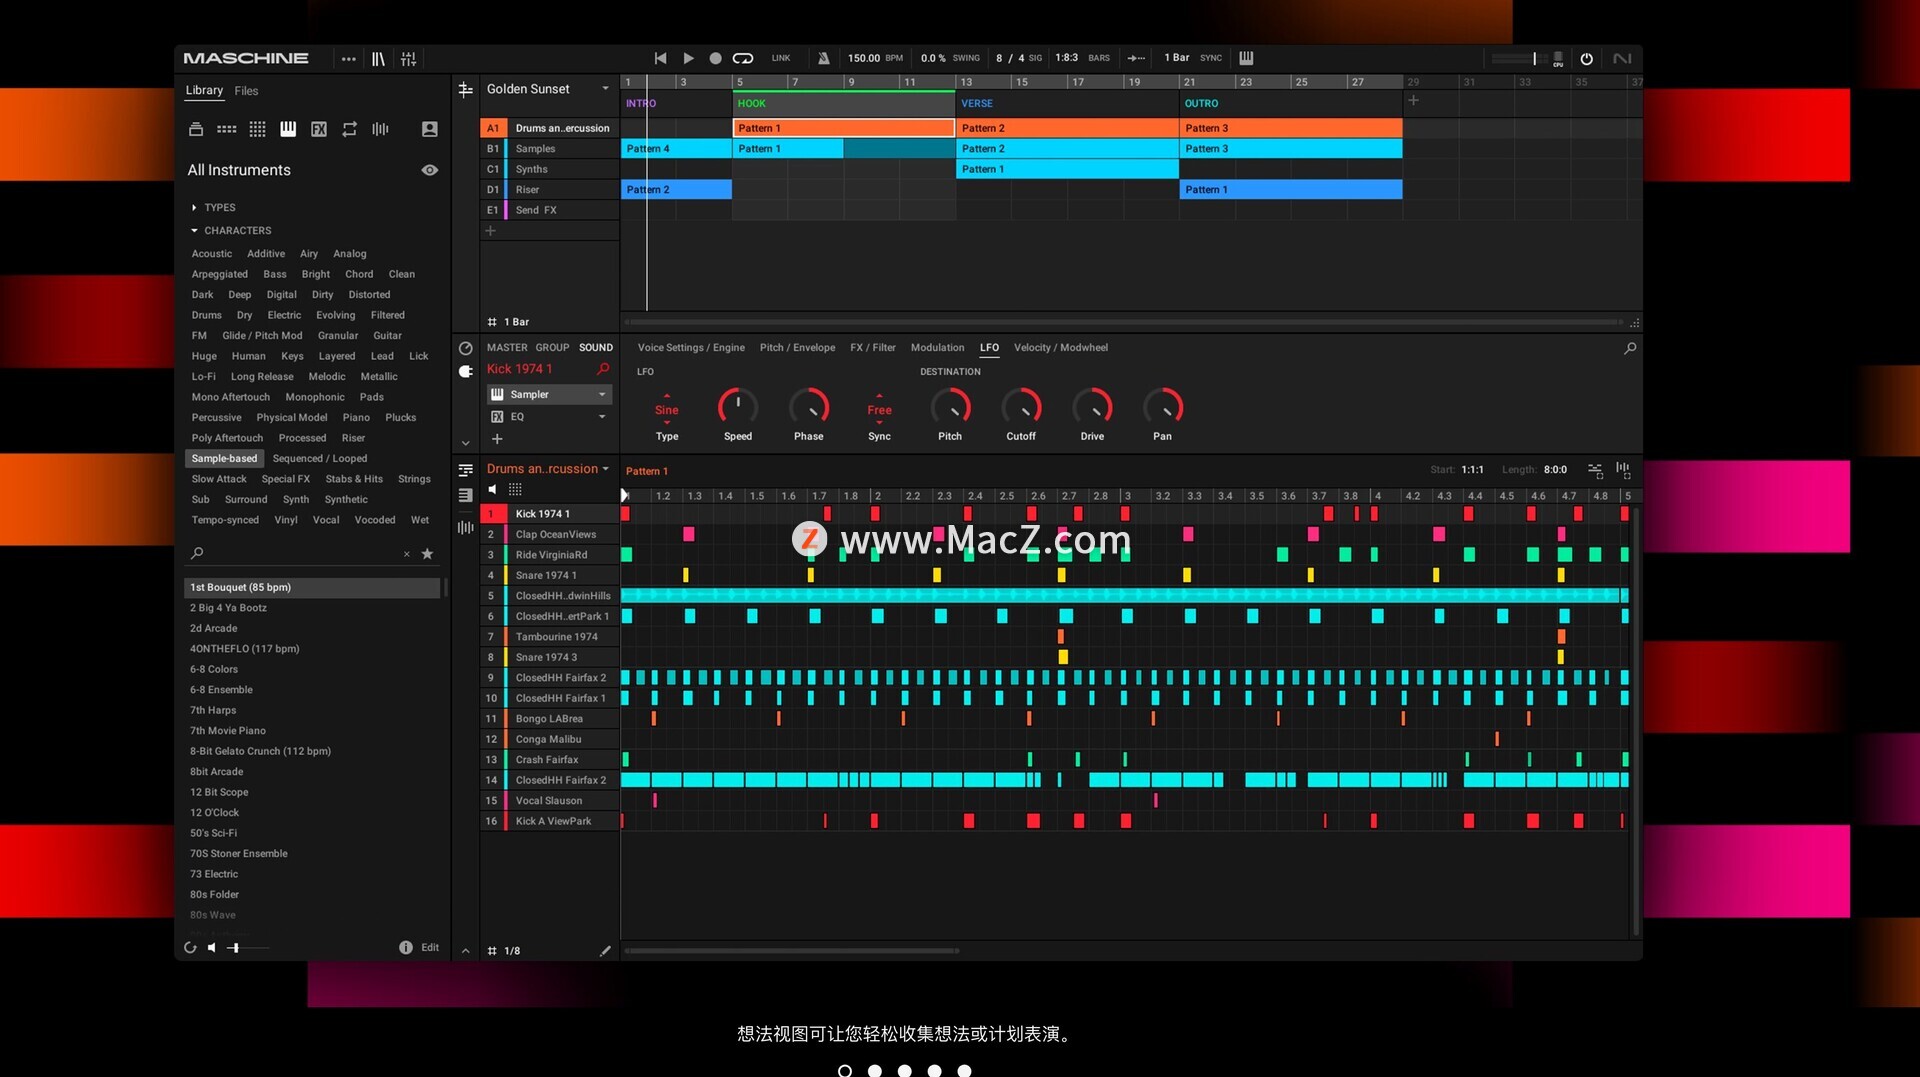This screenshot has width=1920, height=1077.
Task: Select the FX Effects icon in browser
Action: click(x=319, y=129)
